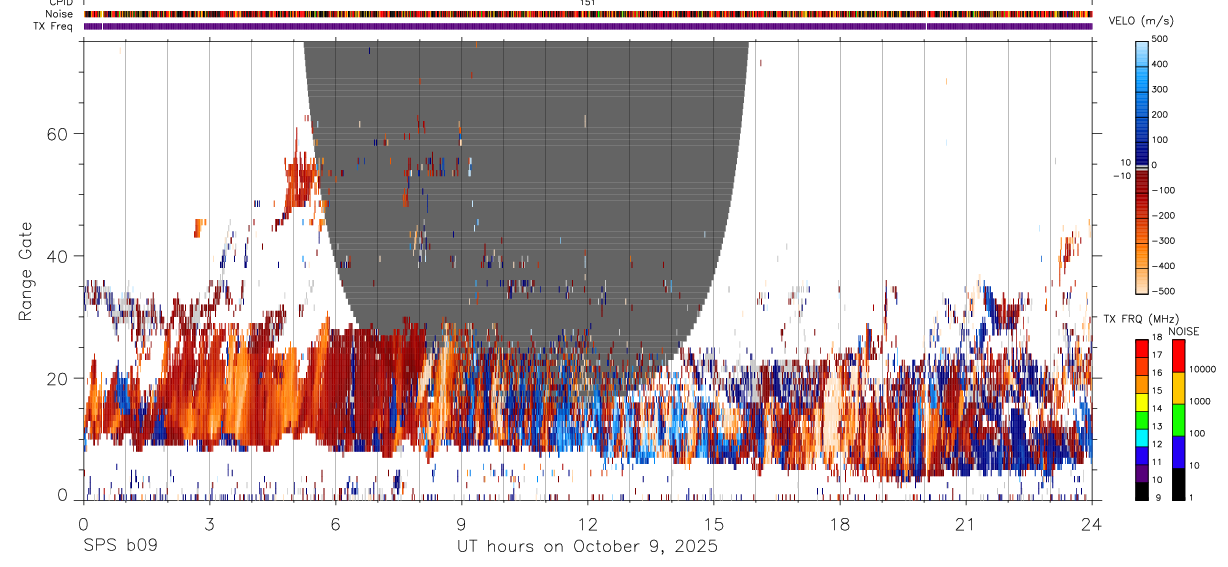Click the 0 tick on the Range Gate axis

65,494
